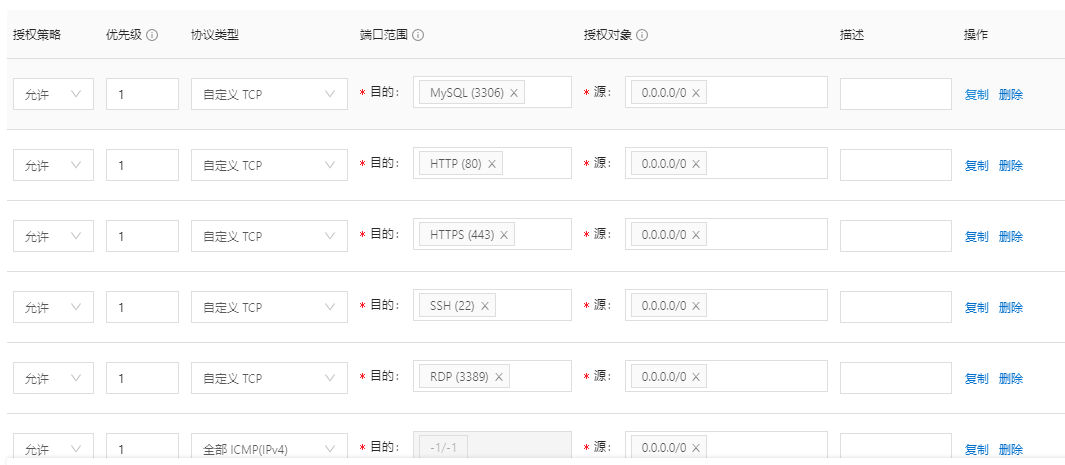Focus the priority field in HTTPS row
This screenshot has height=465, width=1065.
coord(143,236)
